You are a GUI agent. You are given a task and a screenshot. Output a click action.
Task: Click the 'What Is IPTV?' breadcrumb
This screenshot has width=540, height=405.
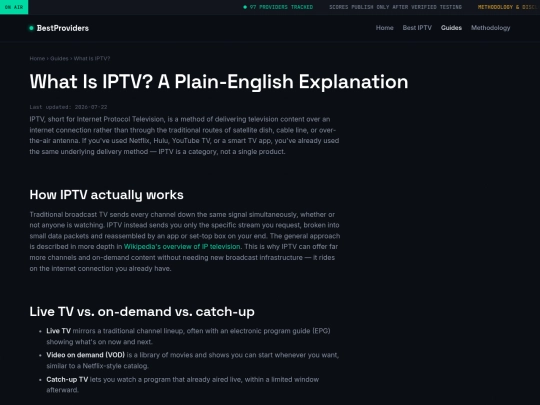pyautogui.click(x=92, y=59)
